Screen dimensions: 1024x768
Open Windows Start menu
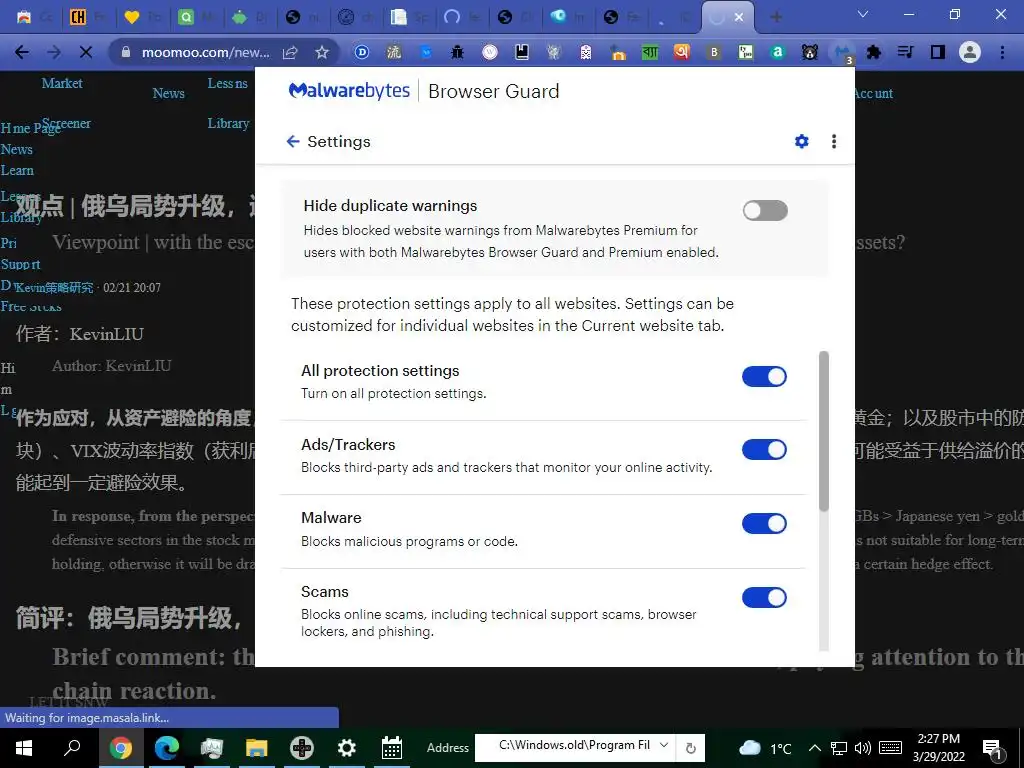[24, 748]
